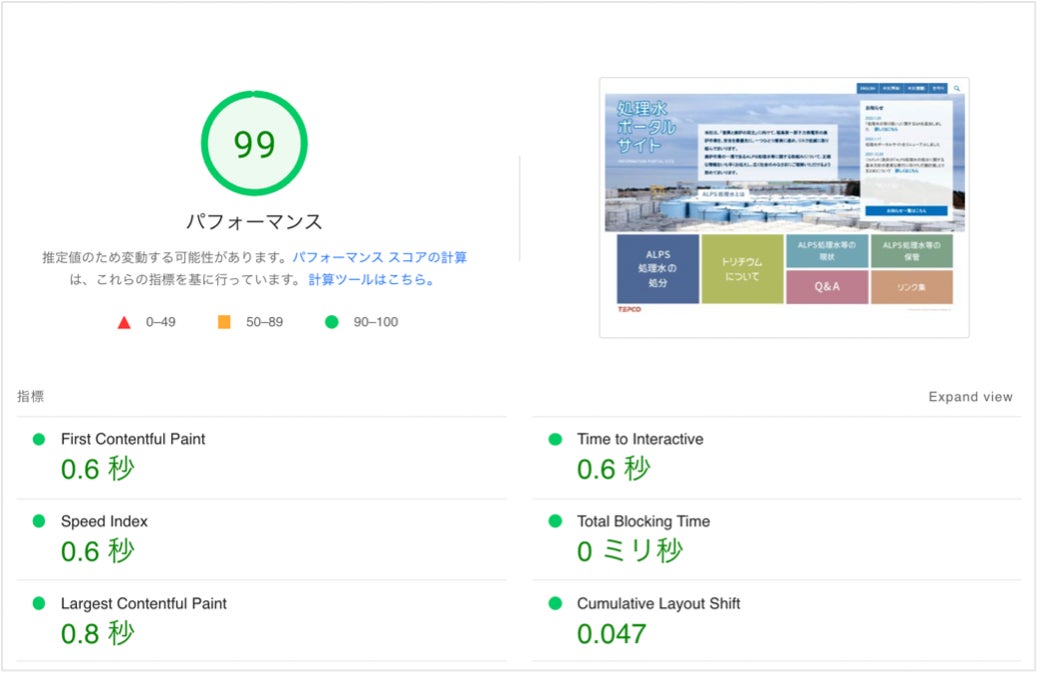The height and width of the screenshot is (675, 1041).
Task: Click the green 99 performance score gauge
Action: pos(254,144)
